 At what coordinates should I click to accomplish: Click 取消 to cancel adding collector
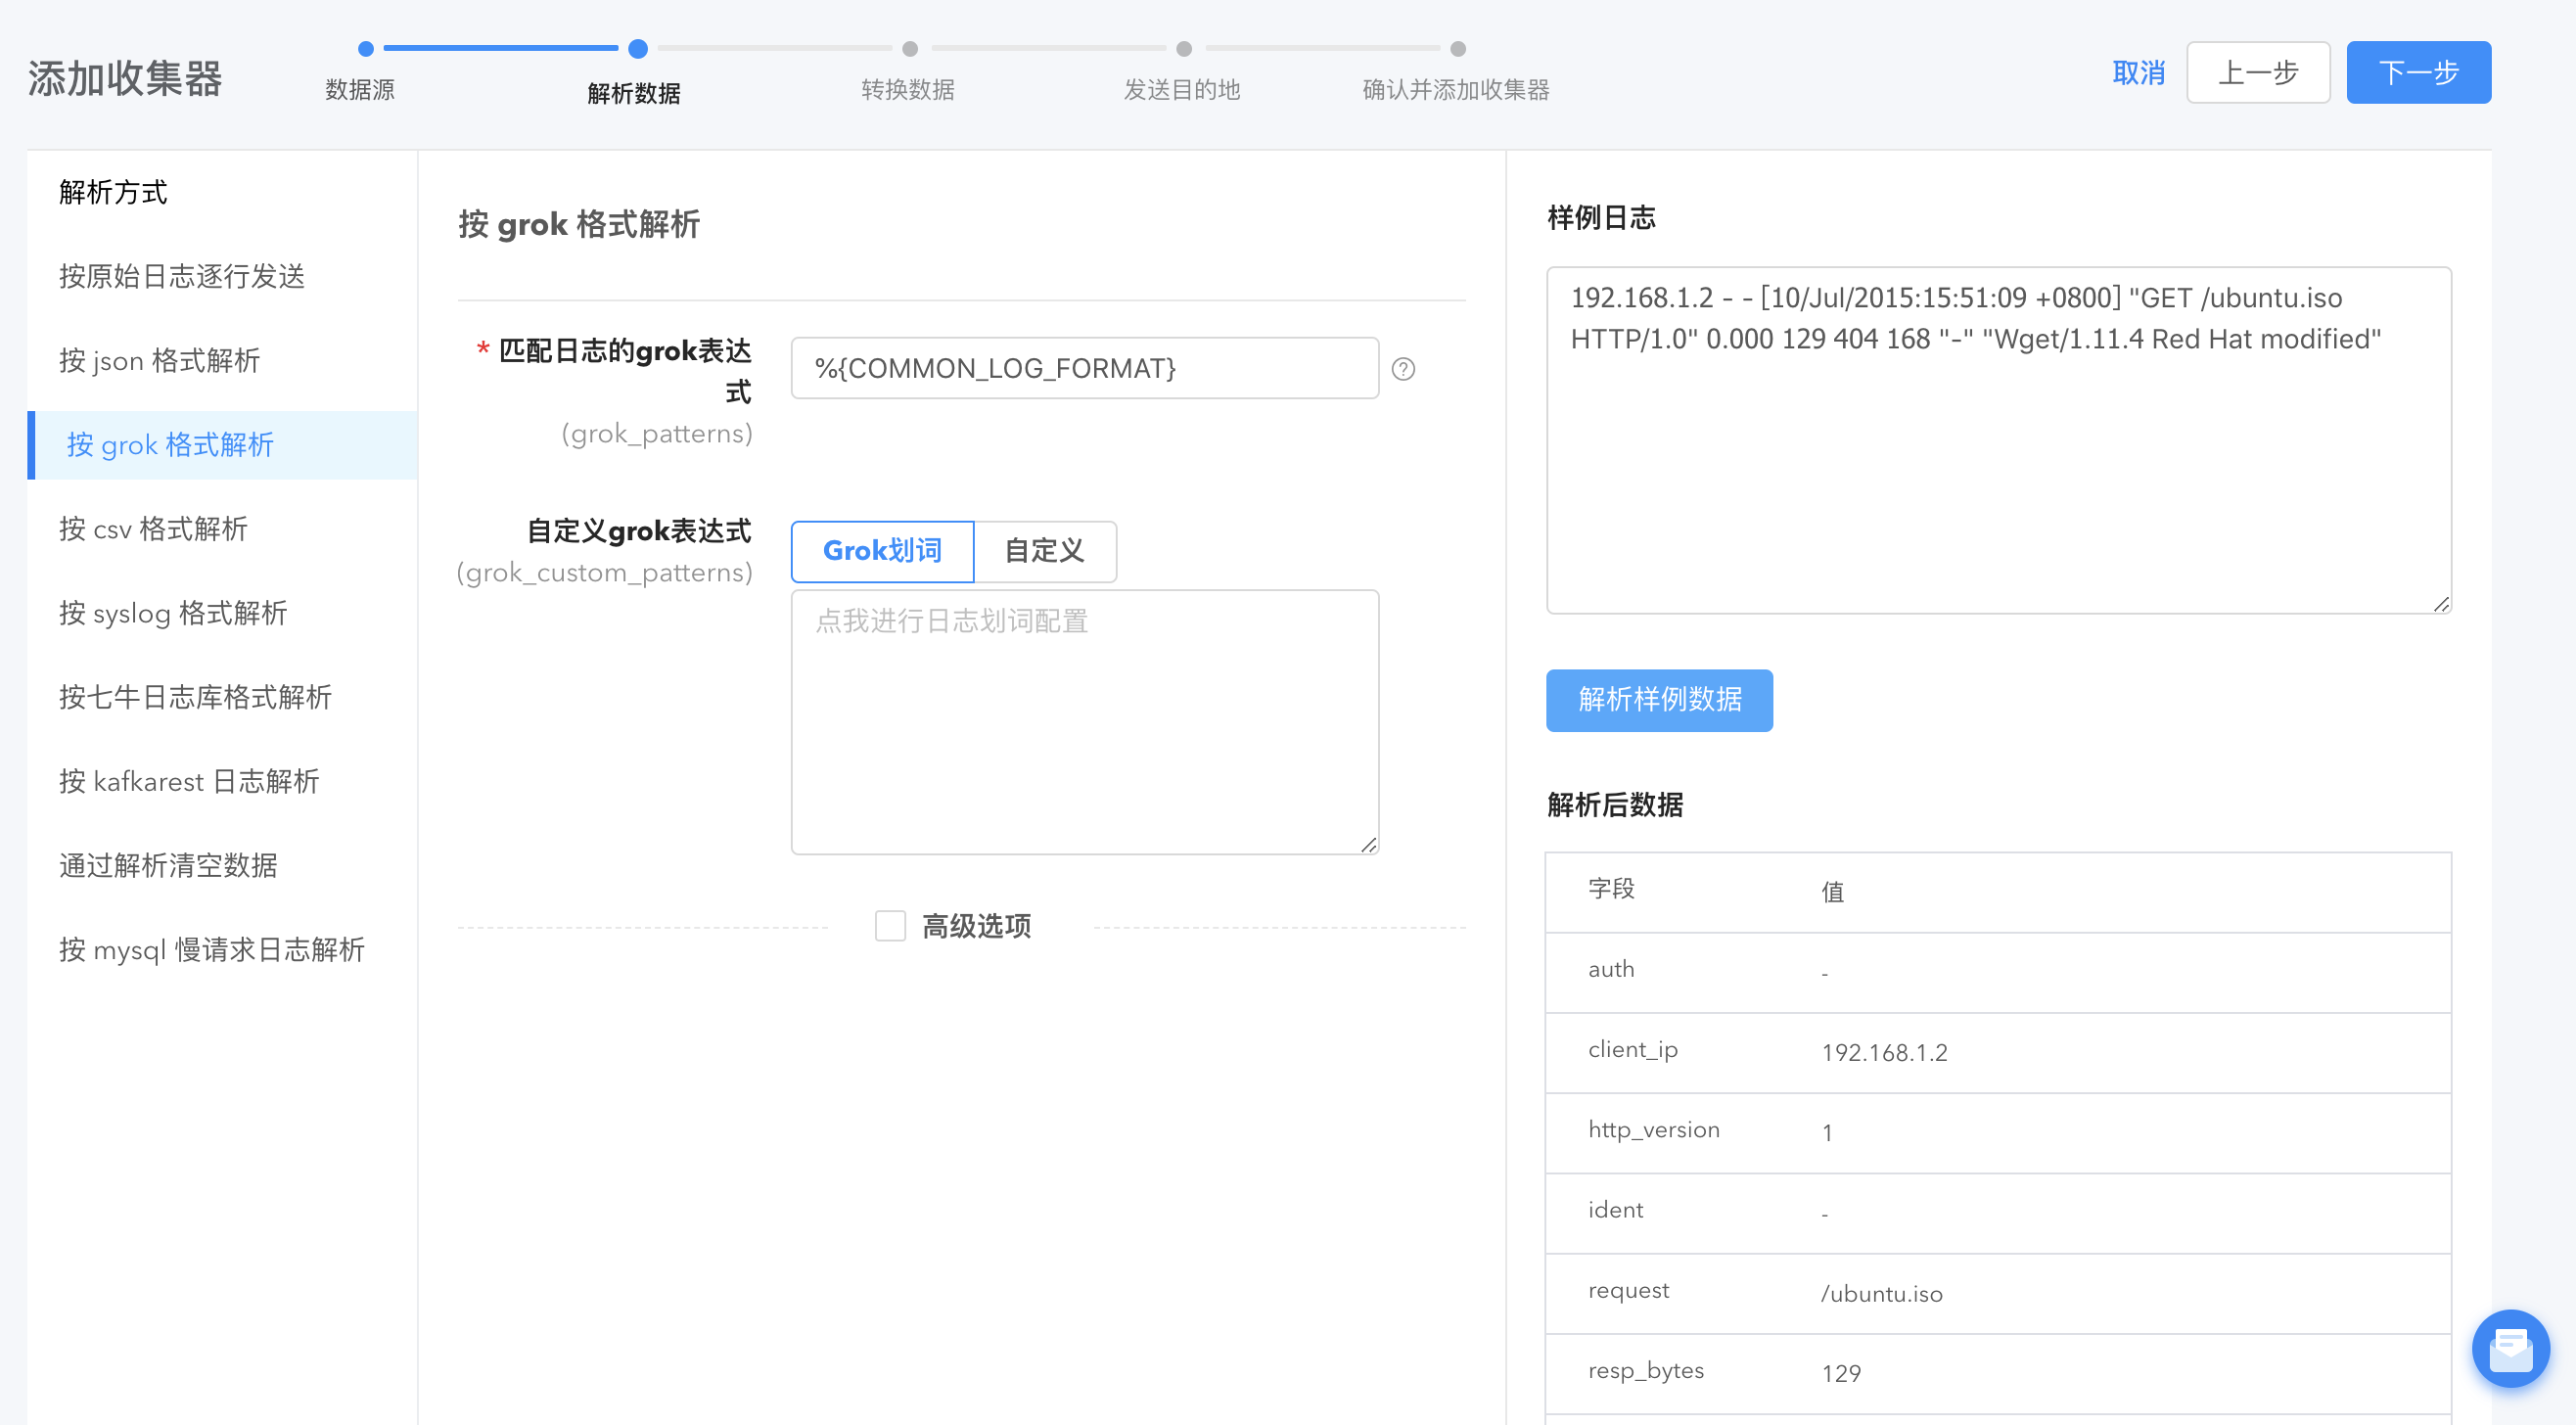point(2138,72)
